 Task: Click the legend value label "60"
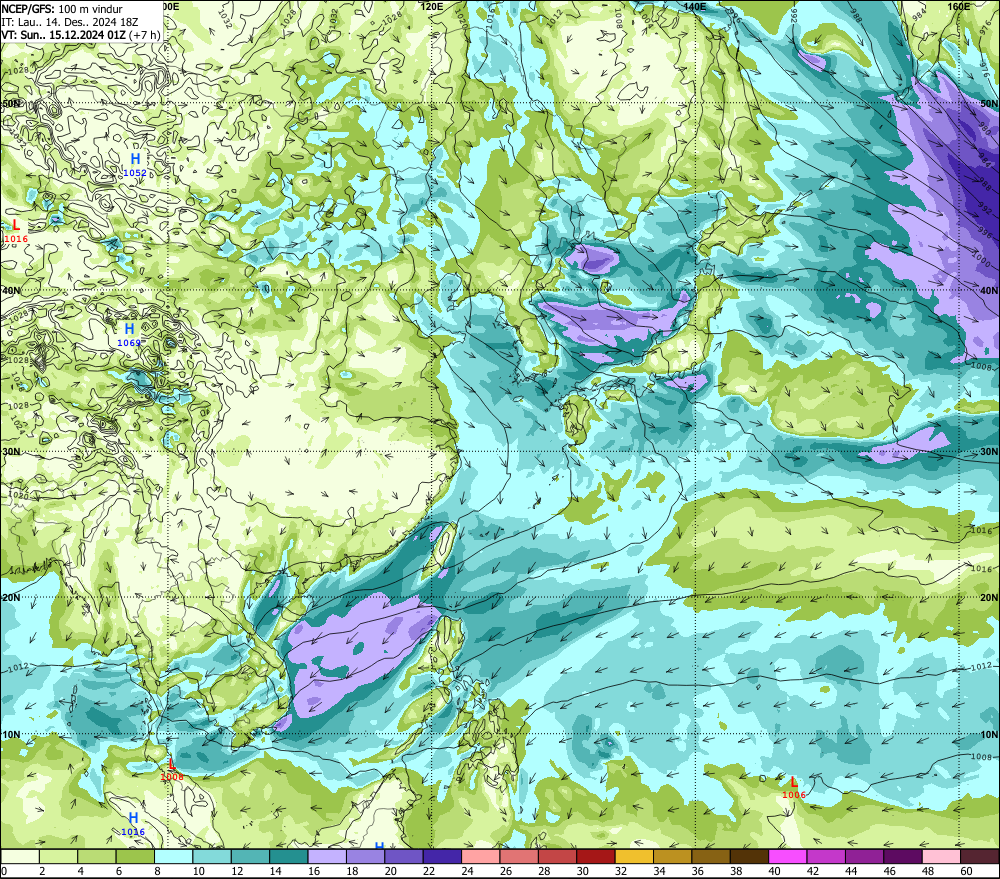967,871
